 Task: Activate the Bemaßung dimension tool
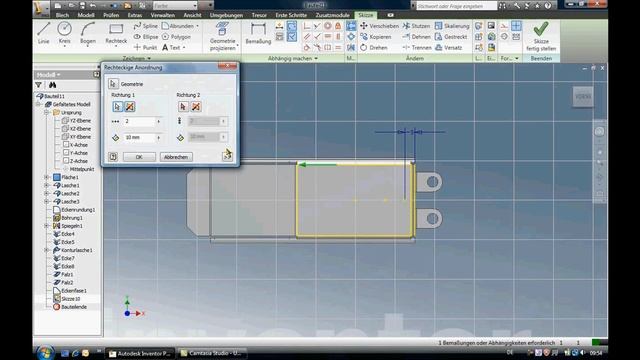(258, 33)
